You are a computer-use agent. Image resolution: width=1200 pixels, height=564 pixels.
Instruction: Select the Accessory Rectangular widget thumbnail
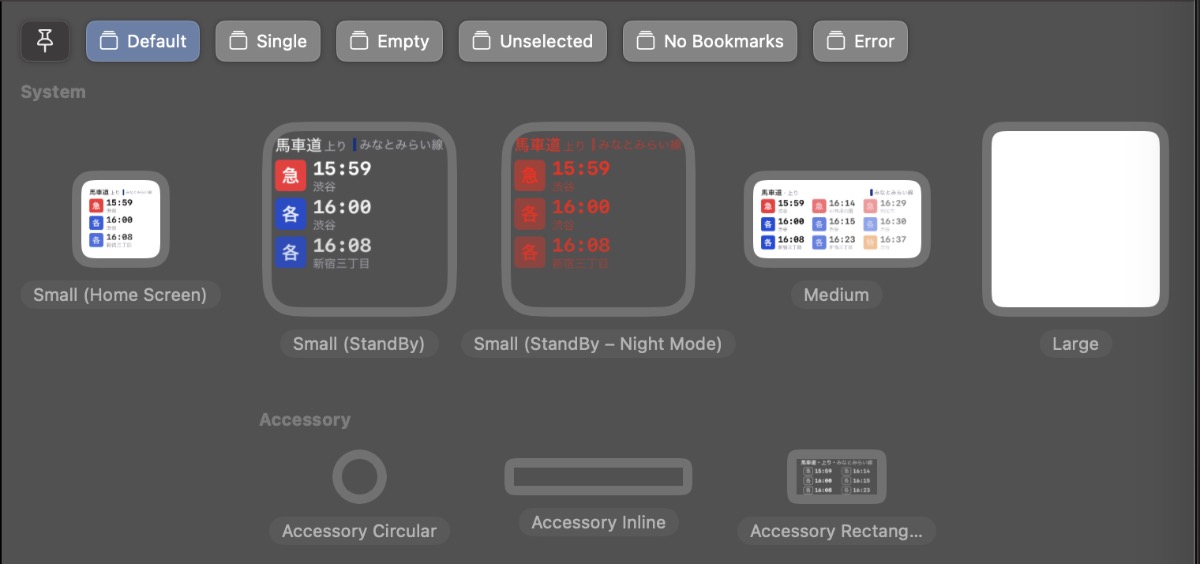(836, 476)
